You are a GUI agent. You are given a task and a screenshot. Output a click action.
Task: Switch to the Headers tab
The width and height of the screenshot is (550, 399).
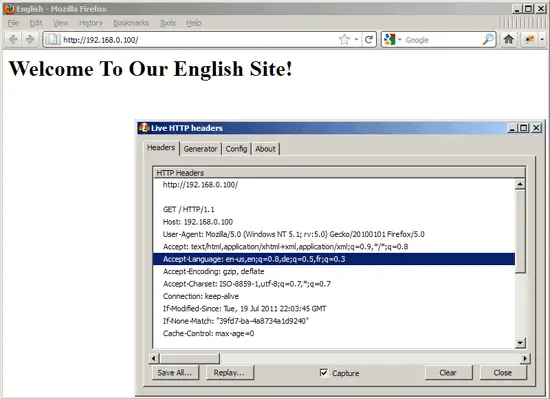pyautogui.click(x=161, y=148)
